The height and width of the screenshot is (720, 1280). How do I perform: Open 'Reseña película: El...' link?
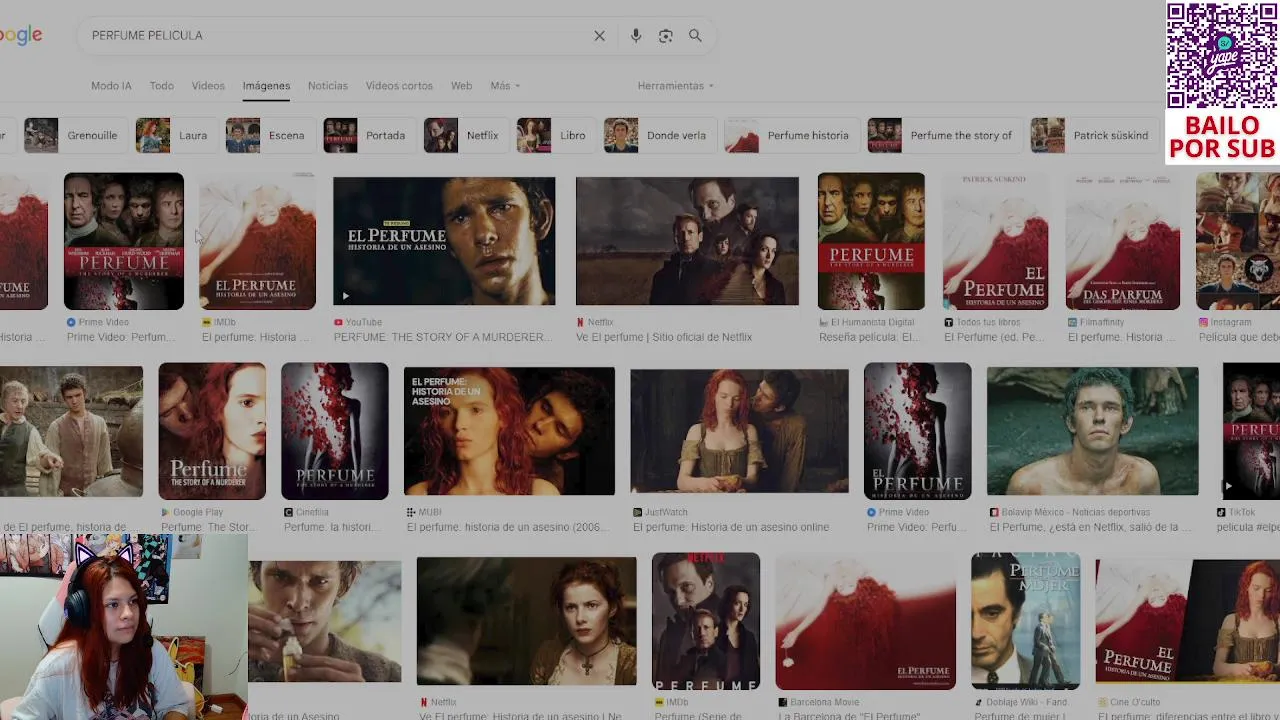869,338
